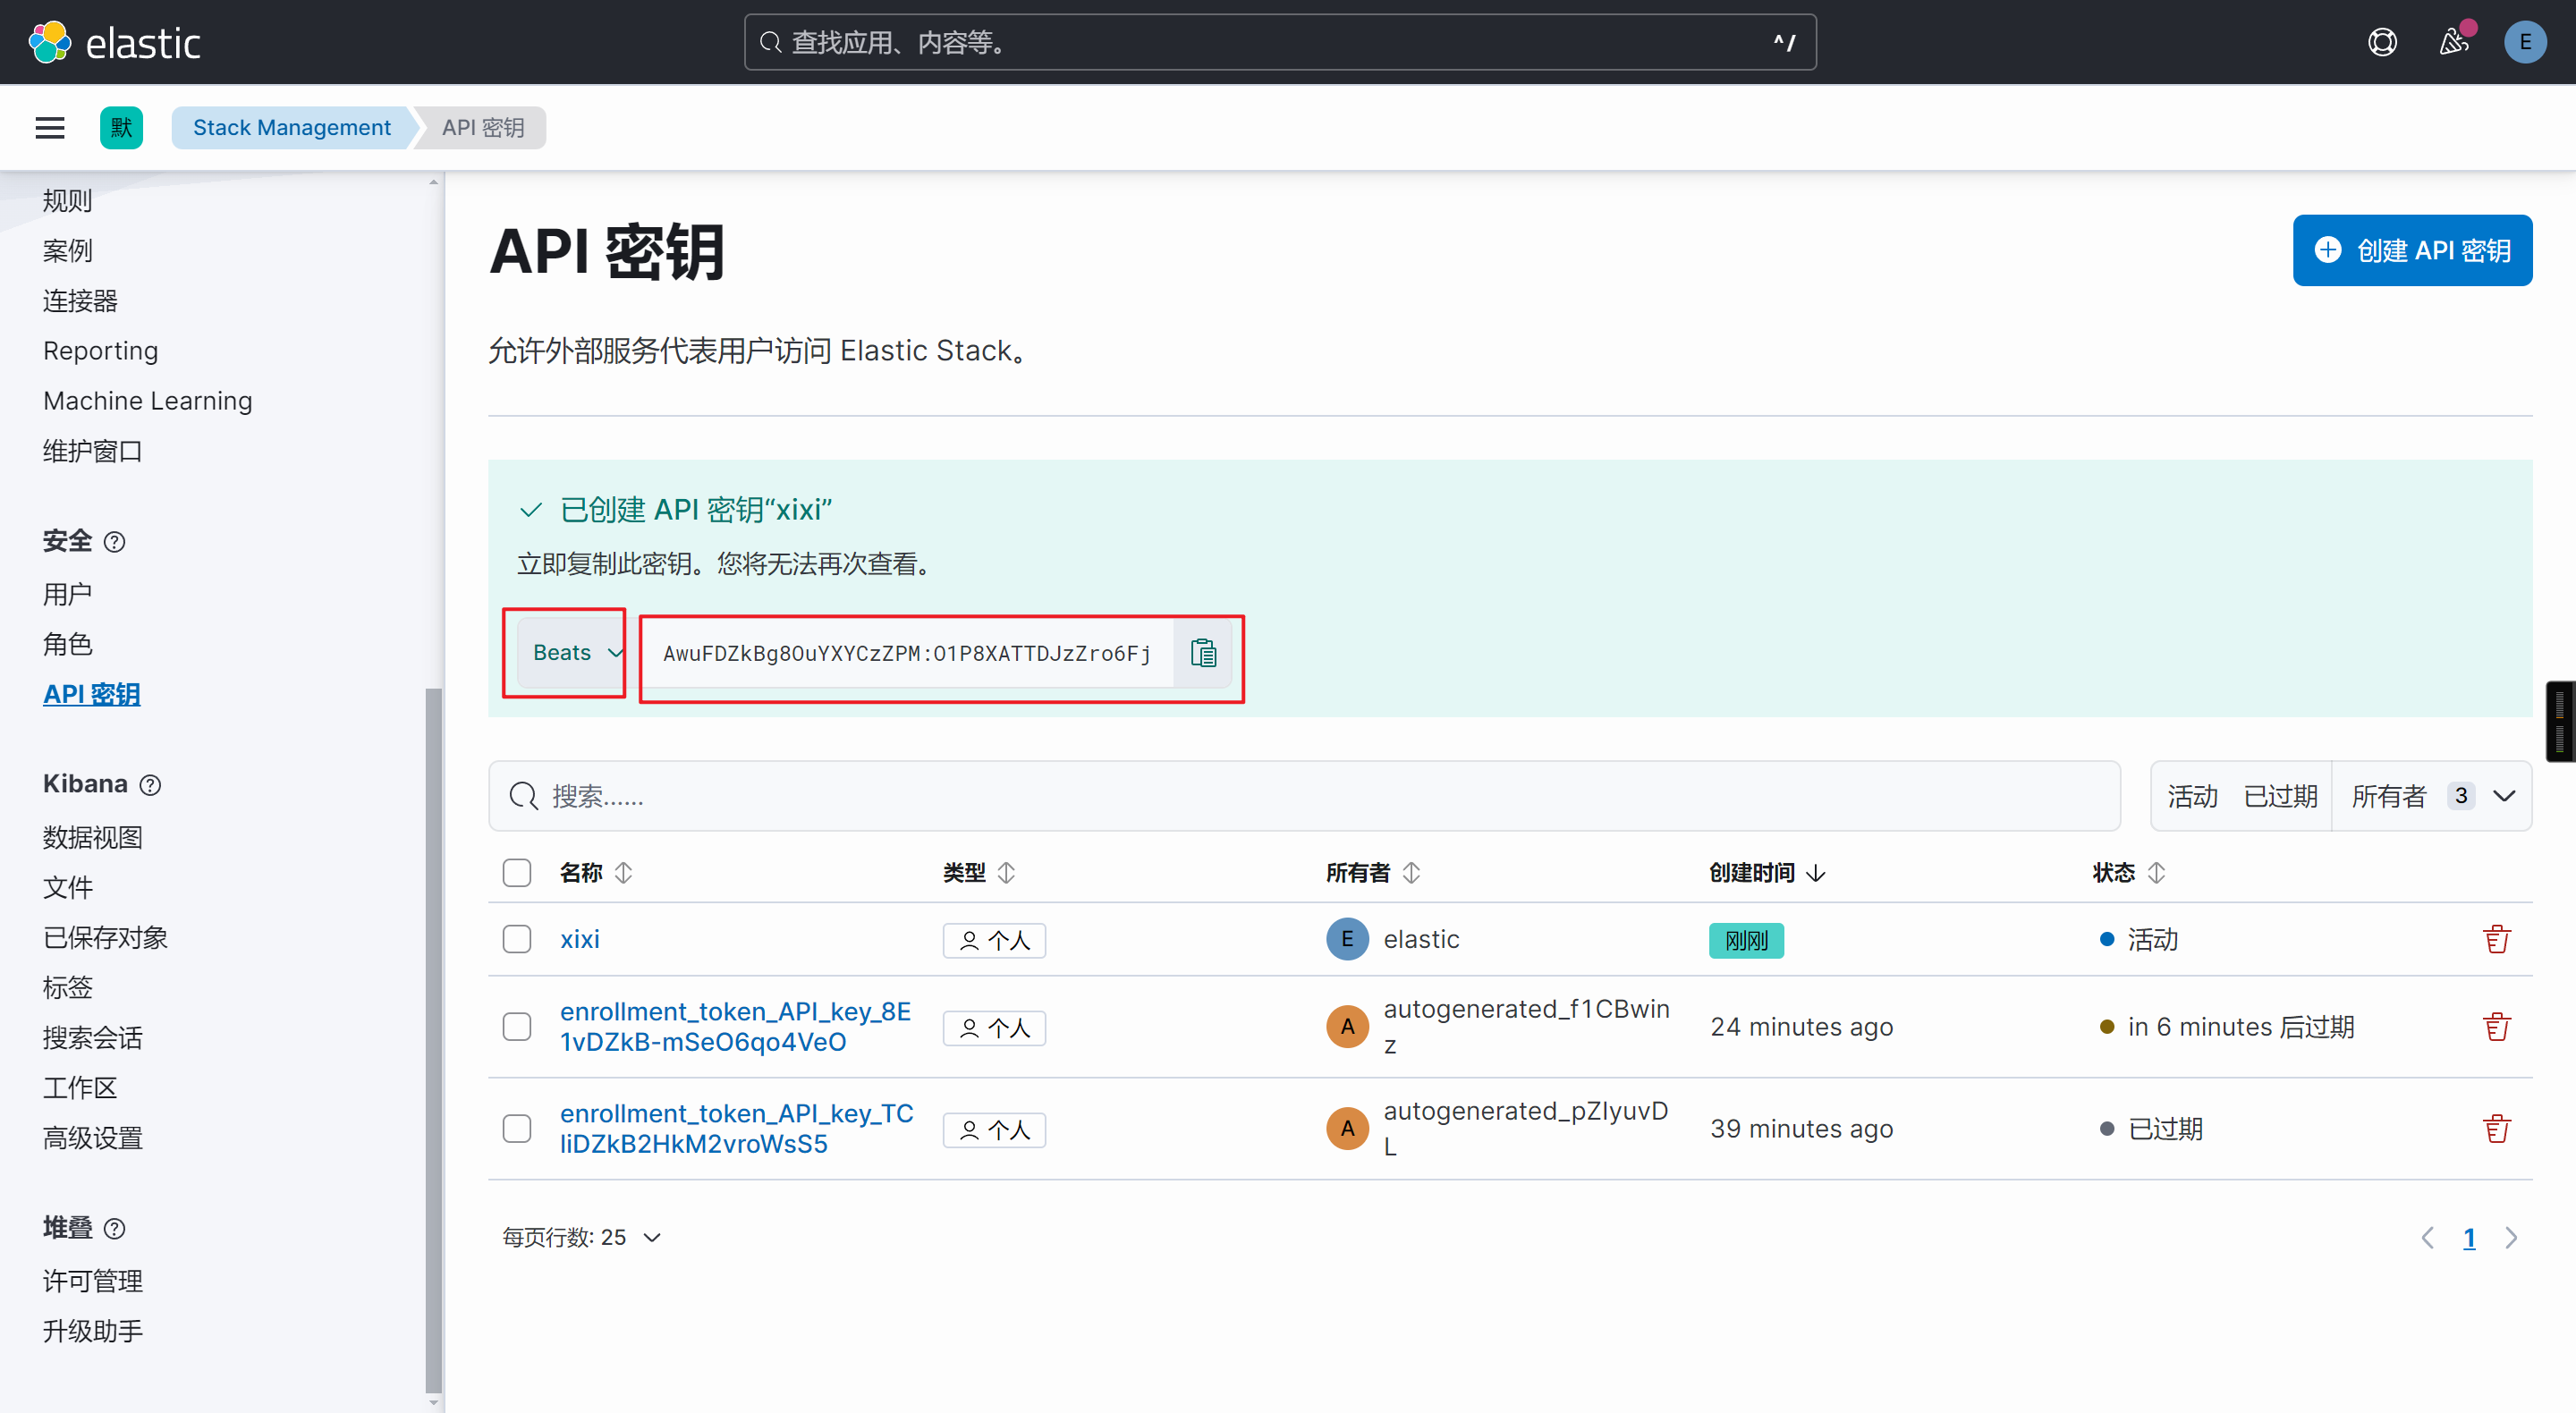Sort table by 创建时间 column
The height and width of the screenshot is (1413, 2576).
point(1767,873)
